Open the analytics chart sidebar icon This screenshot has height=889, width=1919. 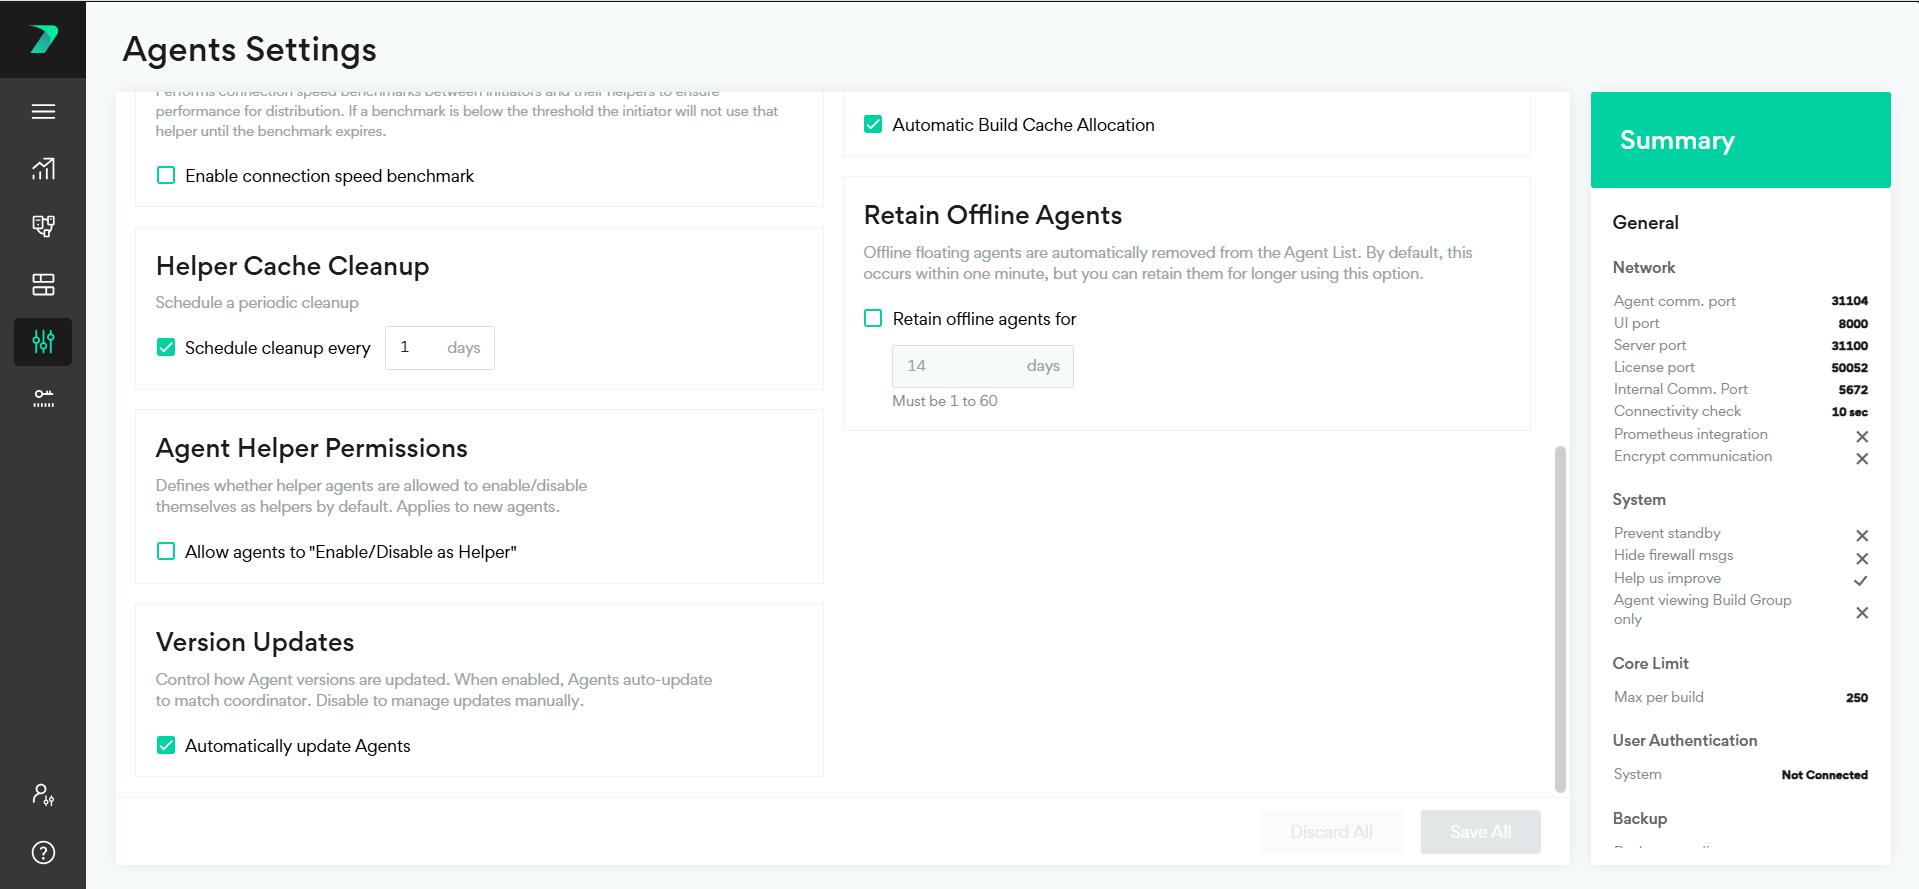[43, 169]
